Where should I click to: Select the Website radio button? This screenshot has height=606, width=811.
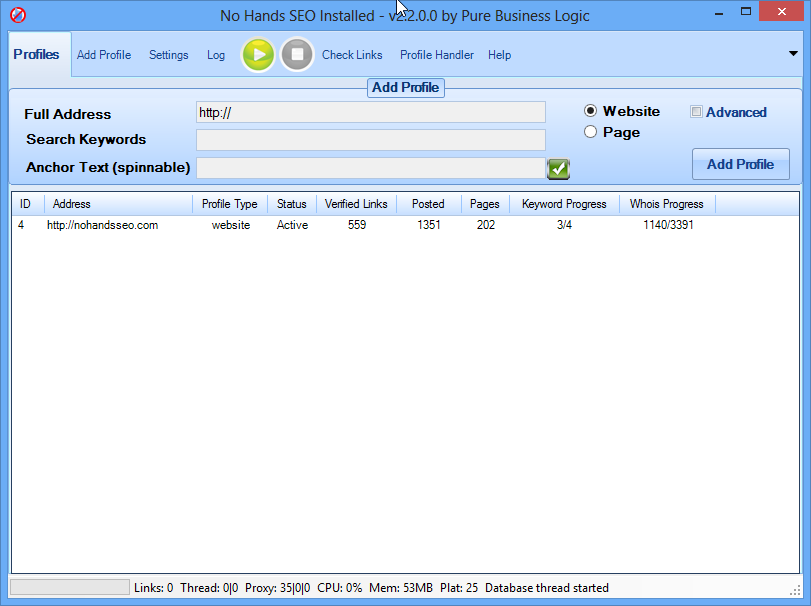(x=591, y=111)
